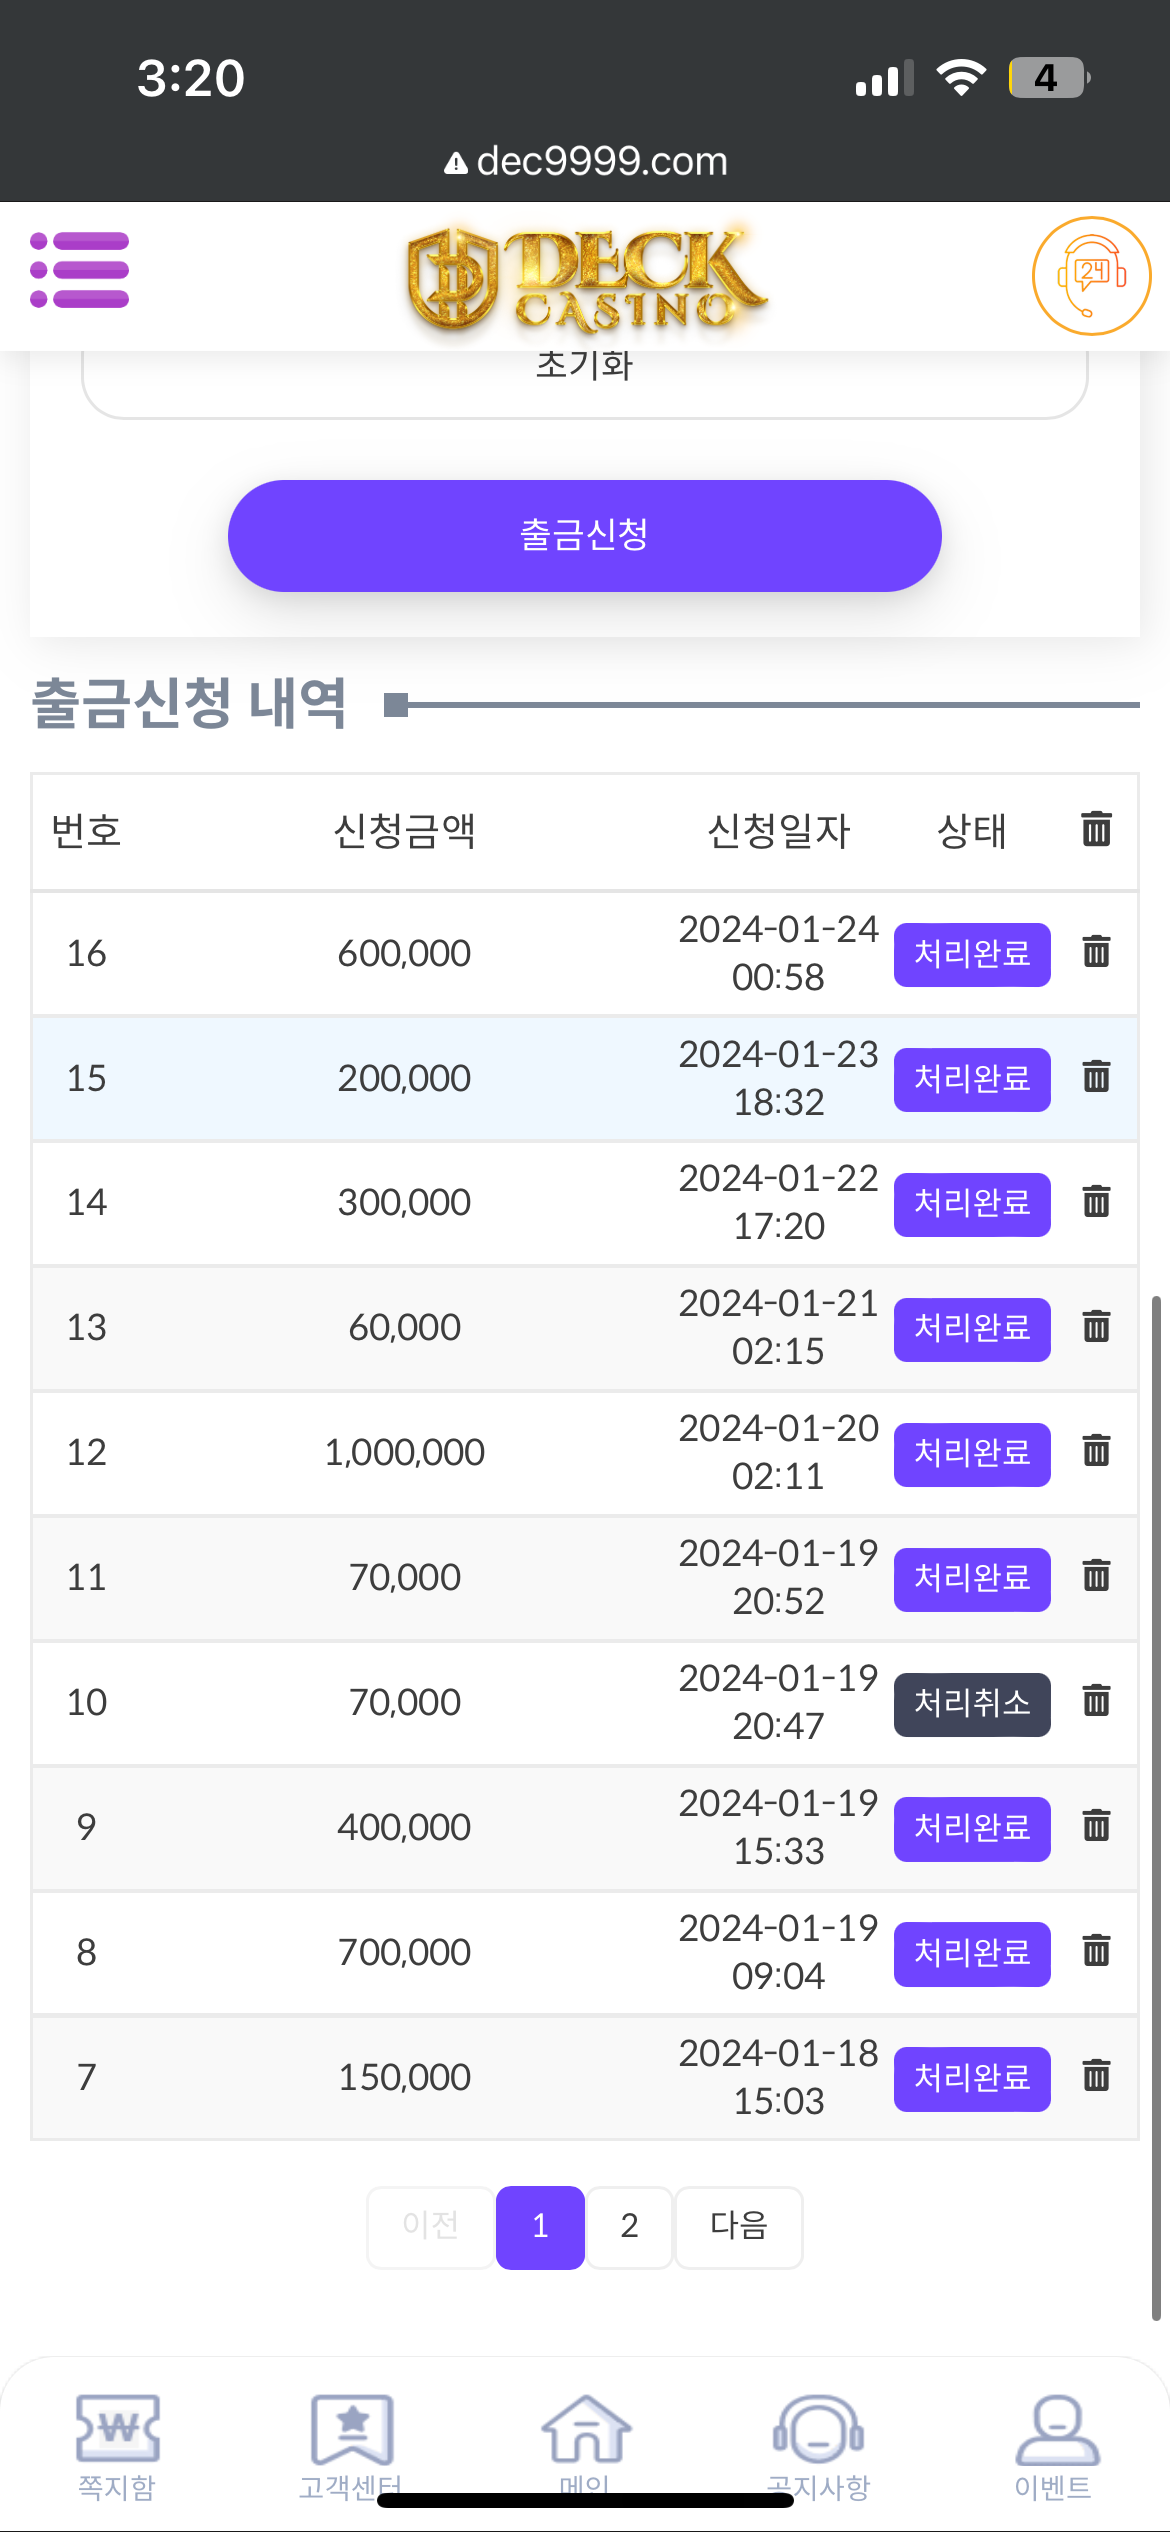Click the 다음 next page button
This screenshot has width=1170, height=2532.
738,2226
